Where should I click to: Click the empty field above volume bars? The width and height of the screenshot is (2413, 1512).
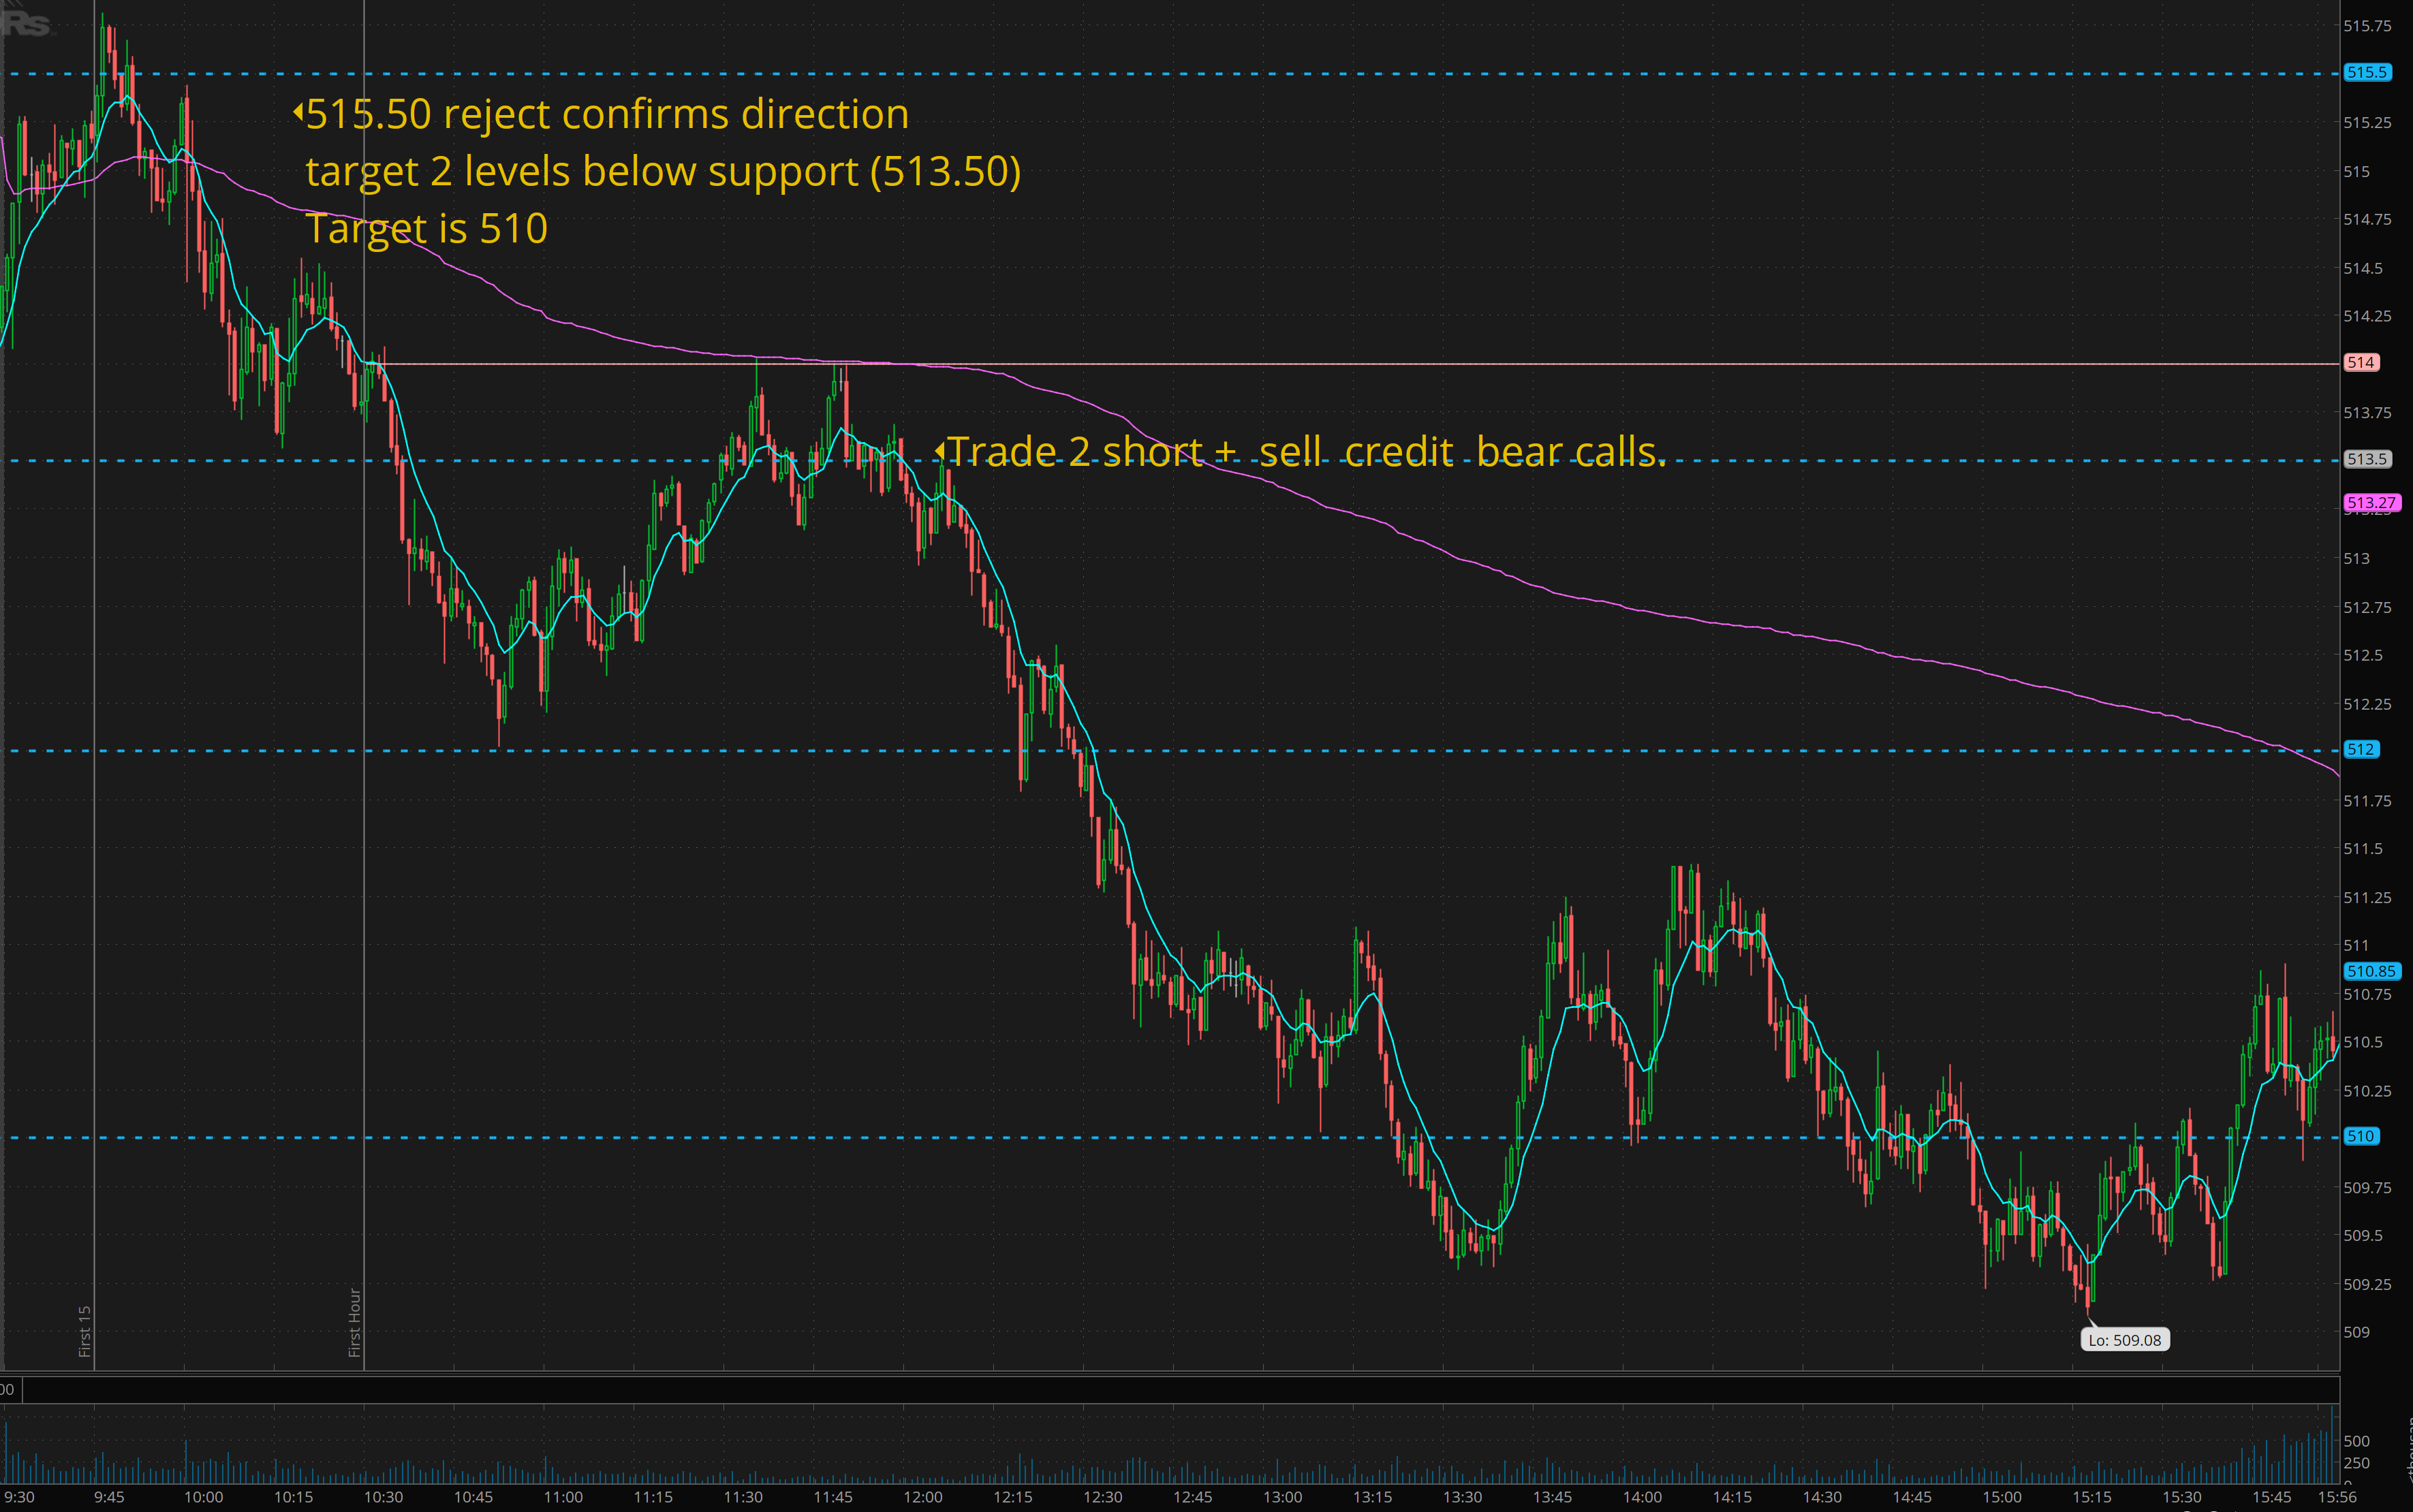[1180, 1389]
